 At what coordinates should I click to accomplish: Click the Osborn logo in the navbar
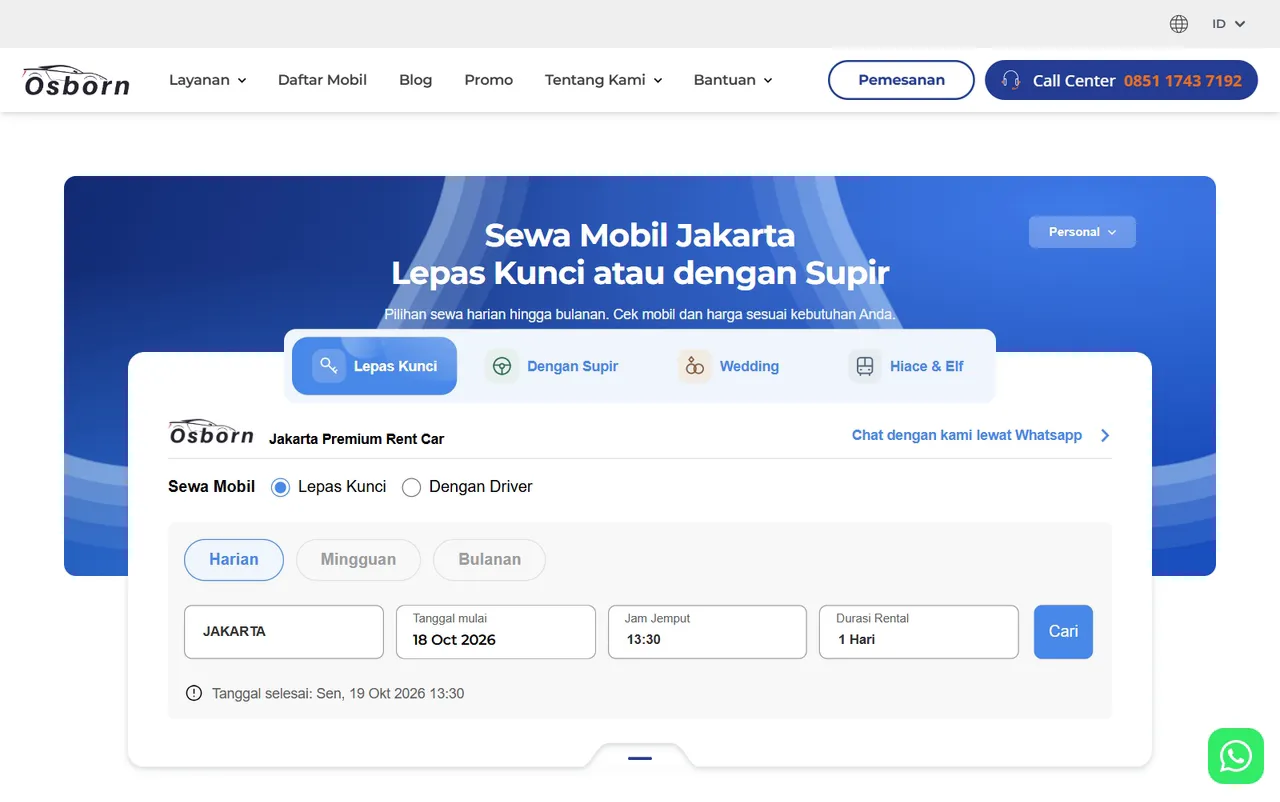coord(76,80)
